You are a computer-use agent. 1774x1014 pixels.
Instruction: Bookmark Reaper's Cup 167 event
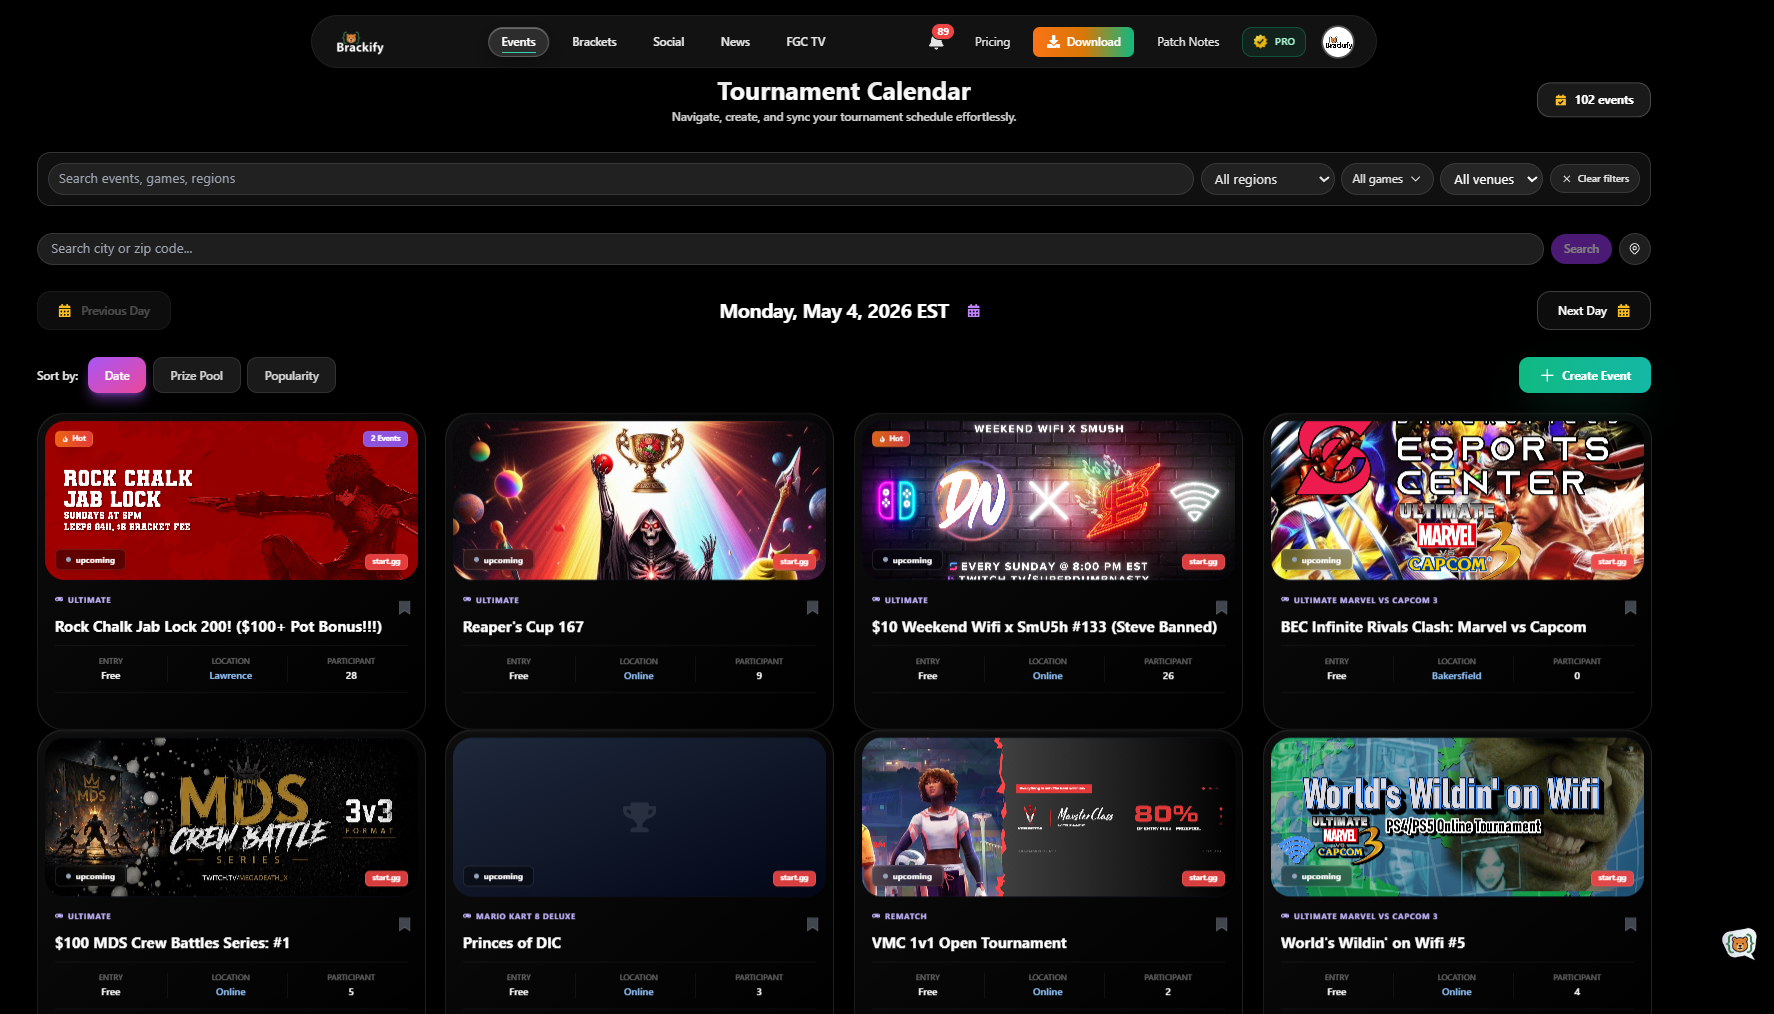812,608
